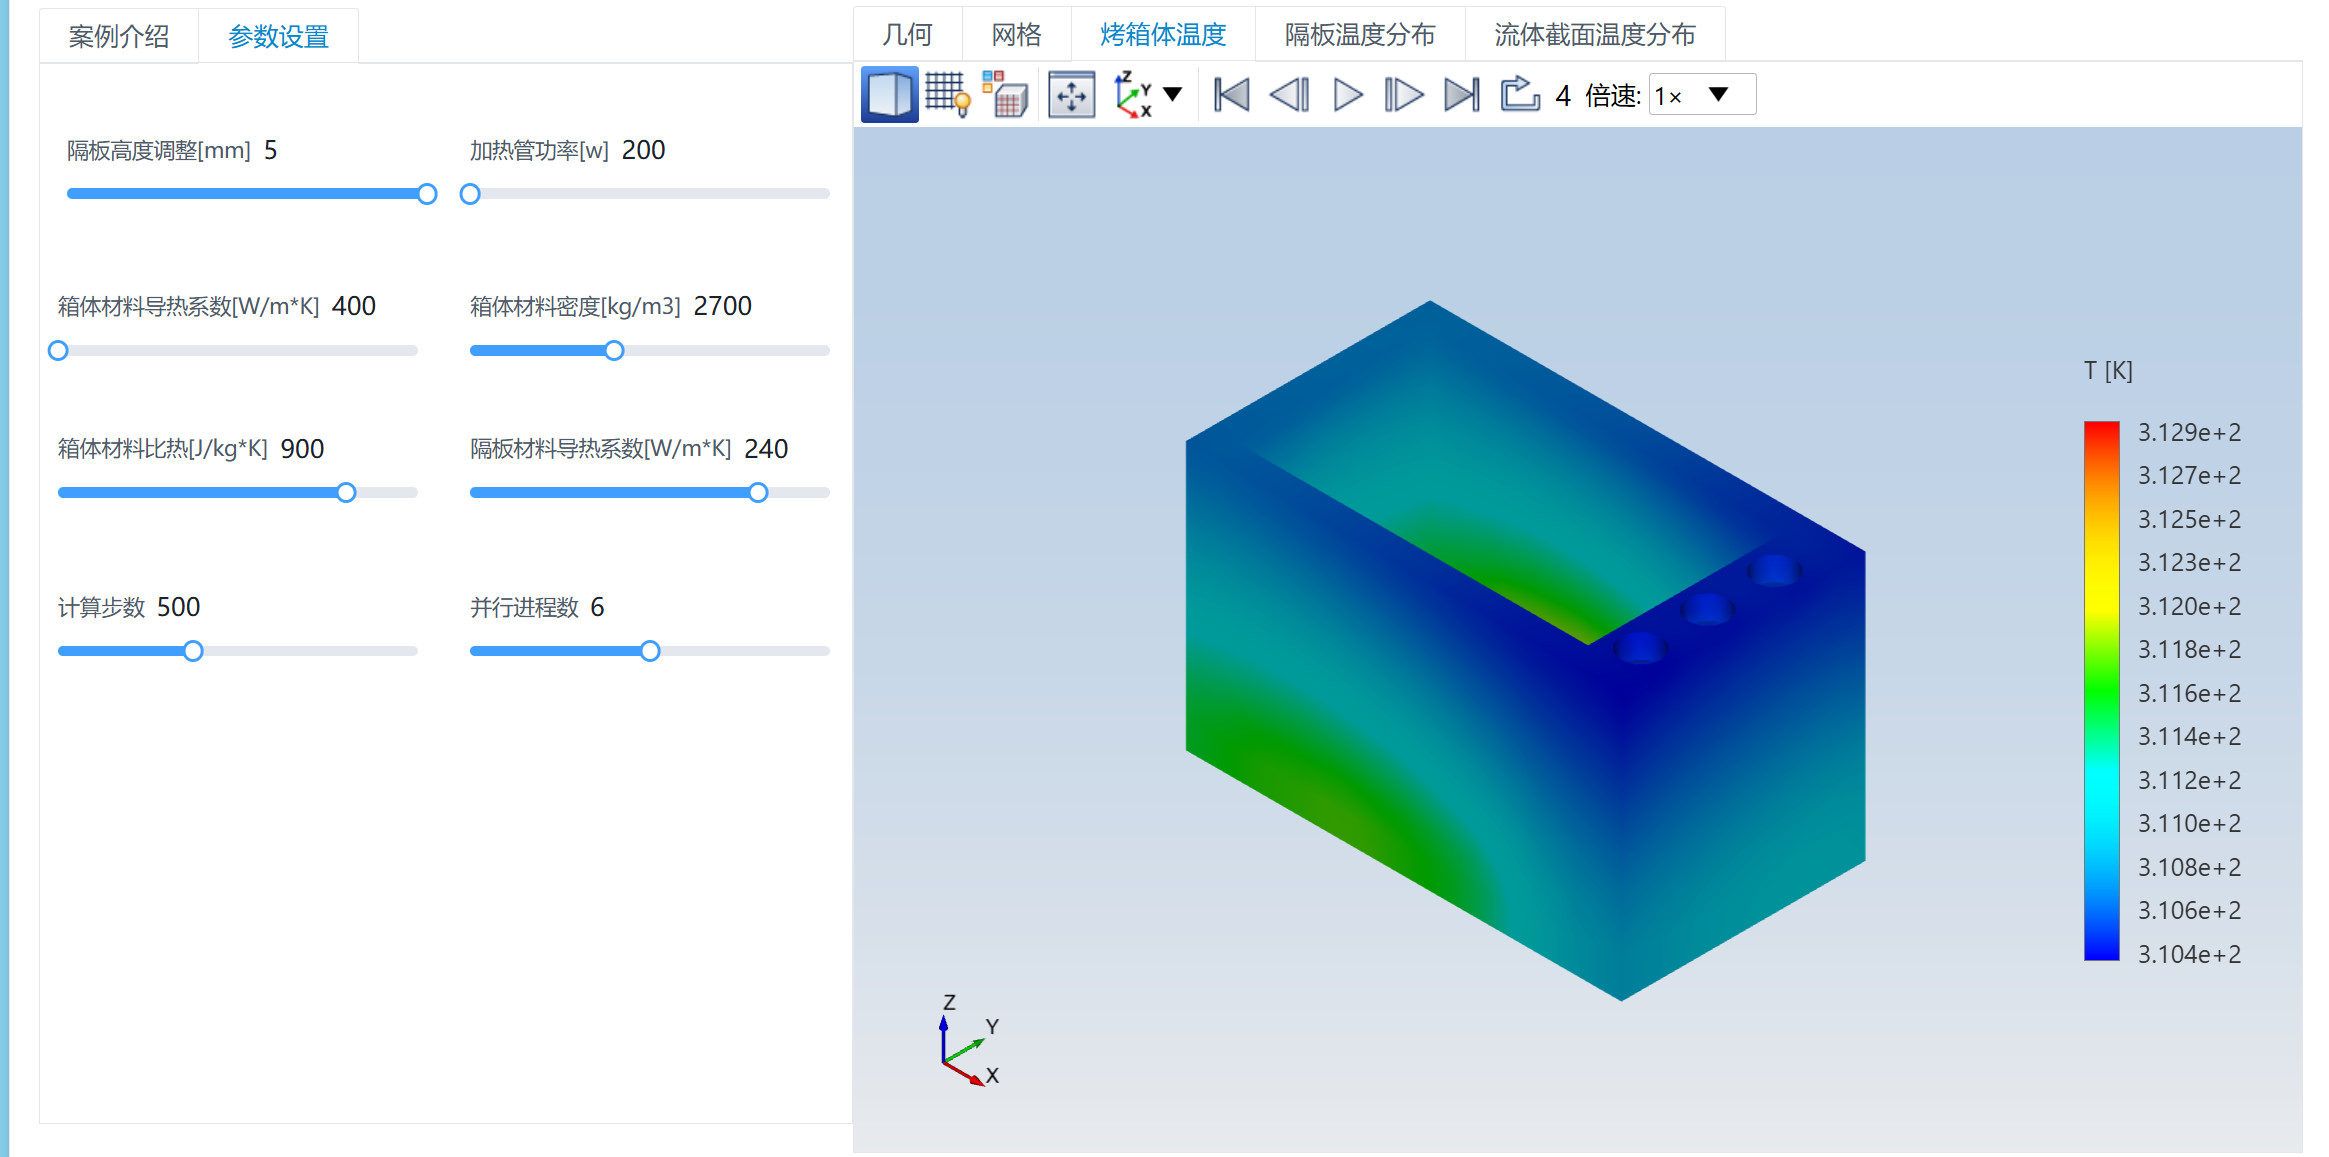The width and height of the screenshot is (2329, 1157).
Task: Play the temperature animation
Action: click(1348, 95)
